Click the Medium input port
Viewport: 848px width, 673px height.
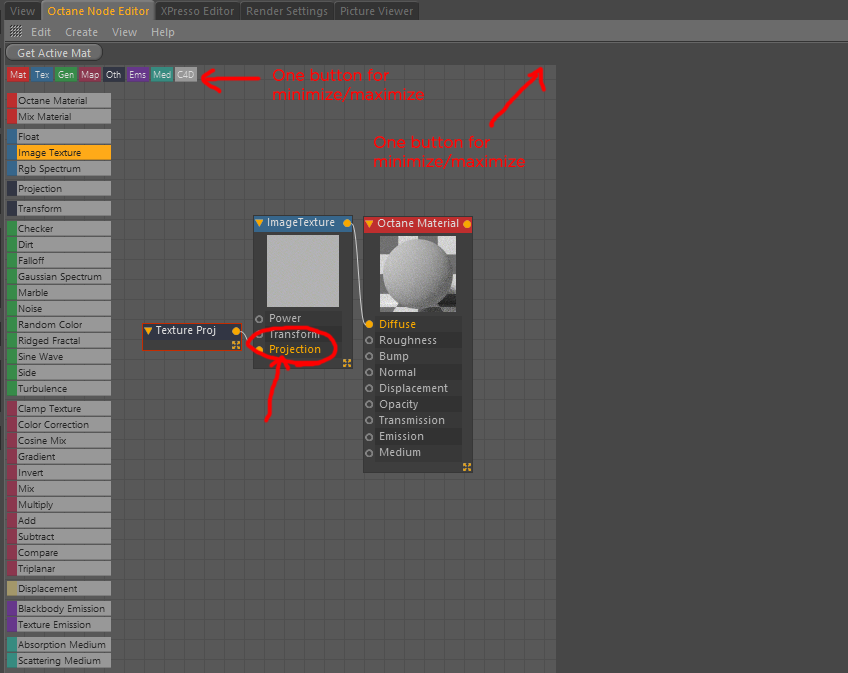(369, 453)
